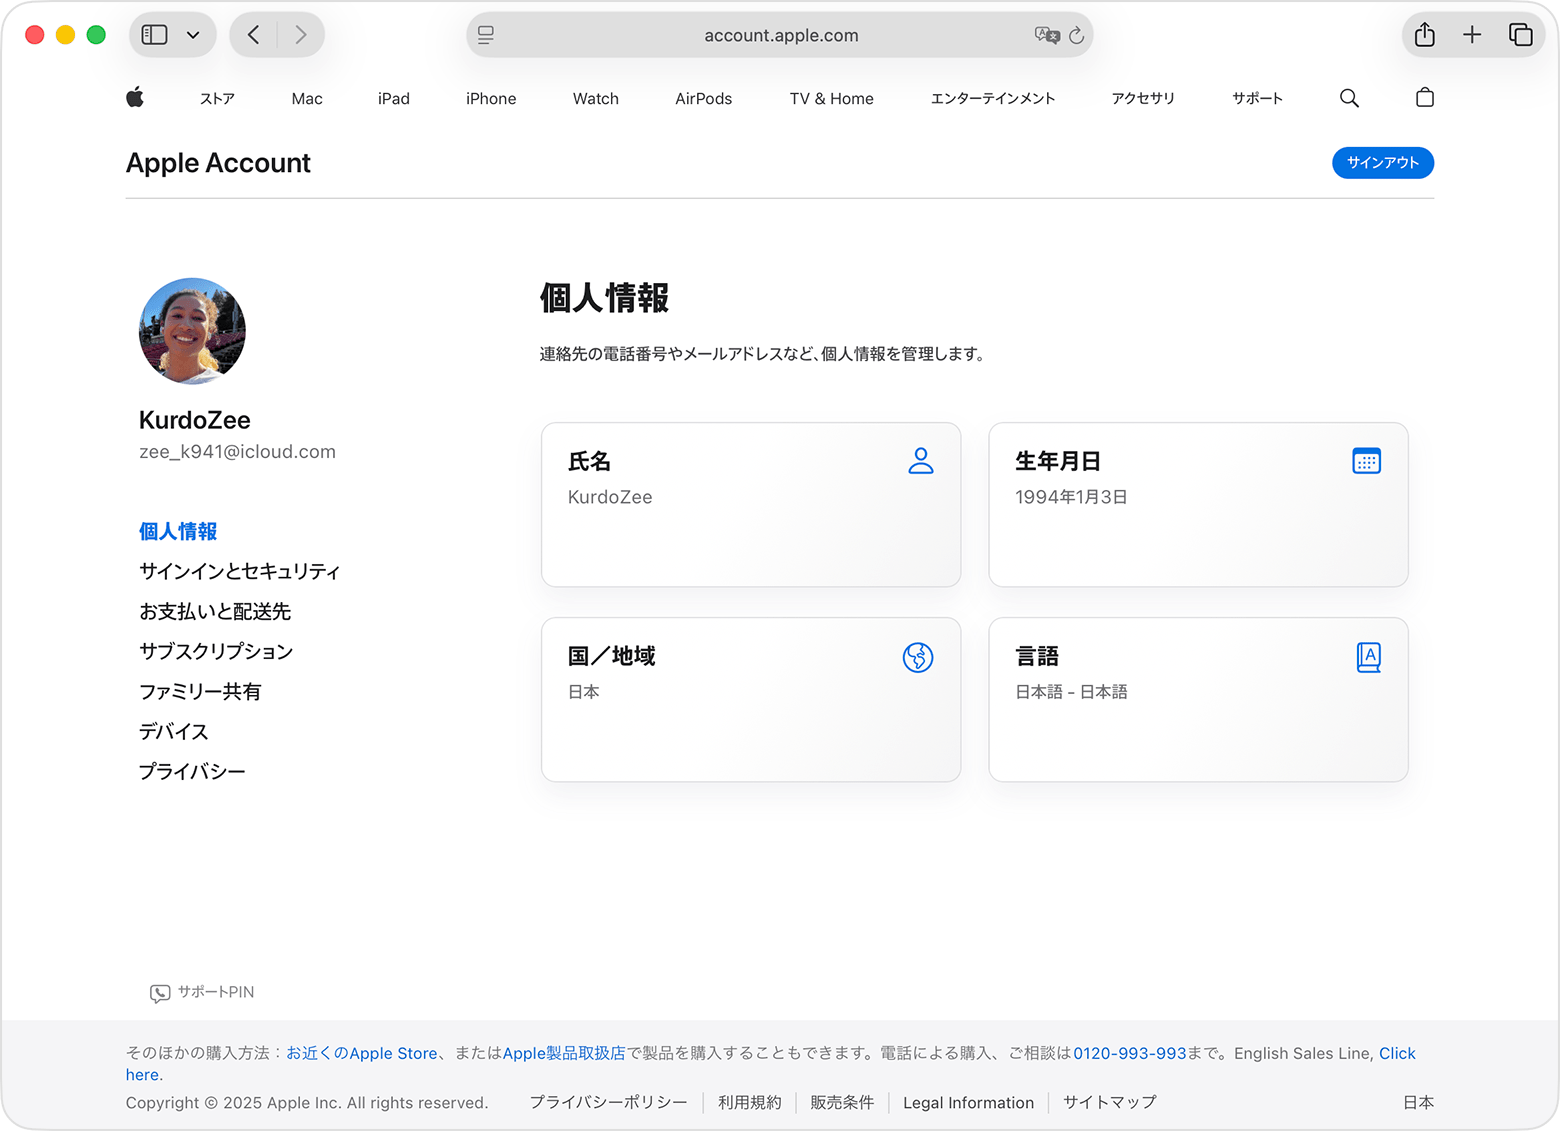The width and height of the screenshot is (1560, 1132).
Task: Select お支払いと配送先 in the sidebar
Action: (215, 611)
